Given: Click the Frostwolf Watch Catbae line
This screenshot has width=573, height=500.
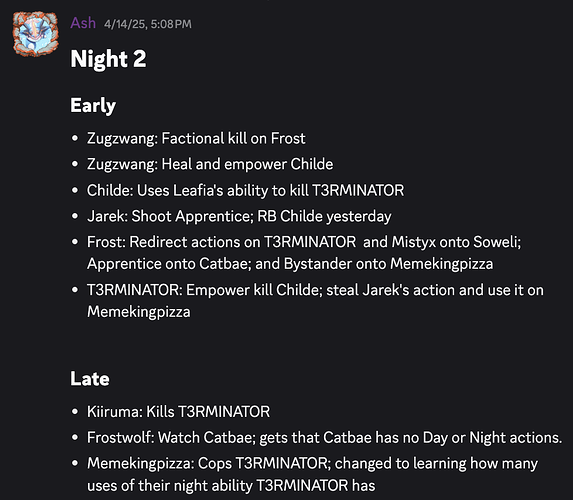Looking at the screenshot, I should pyautogui.click(x=325, y=438).
